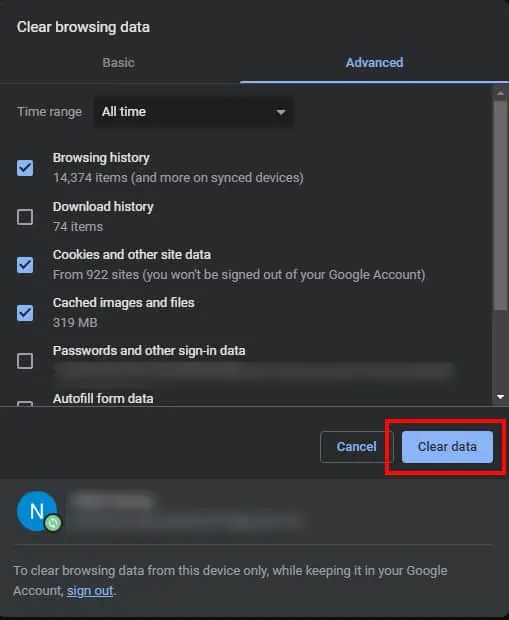Viewport: 509px width, 620px height.
Task: Click the '74 items' download count
Action: [x=78, y=227]
